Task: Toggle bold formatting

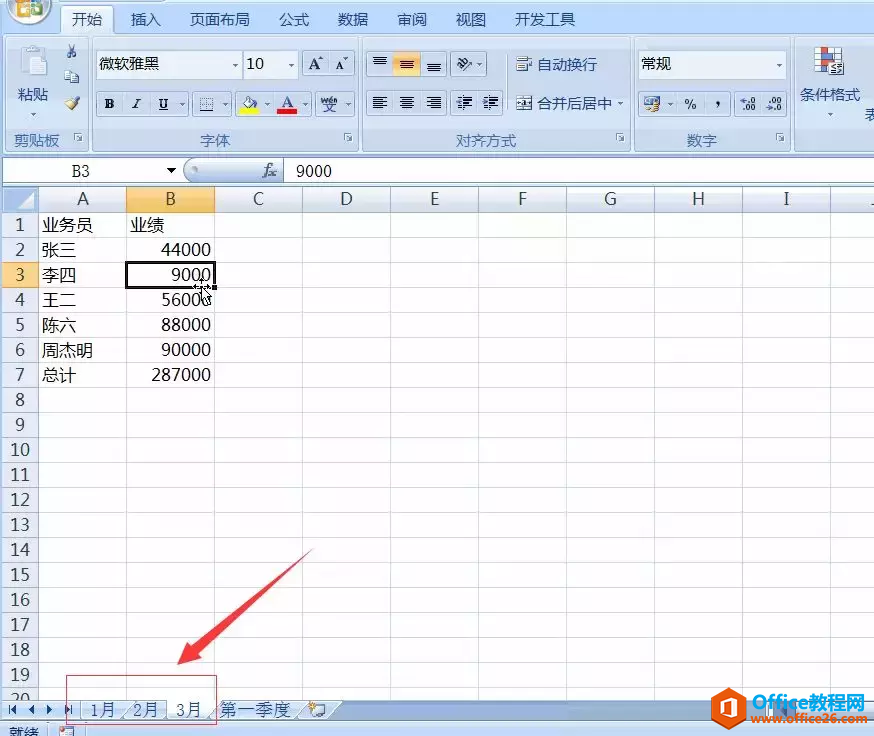Action: click(109, 104)
